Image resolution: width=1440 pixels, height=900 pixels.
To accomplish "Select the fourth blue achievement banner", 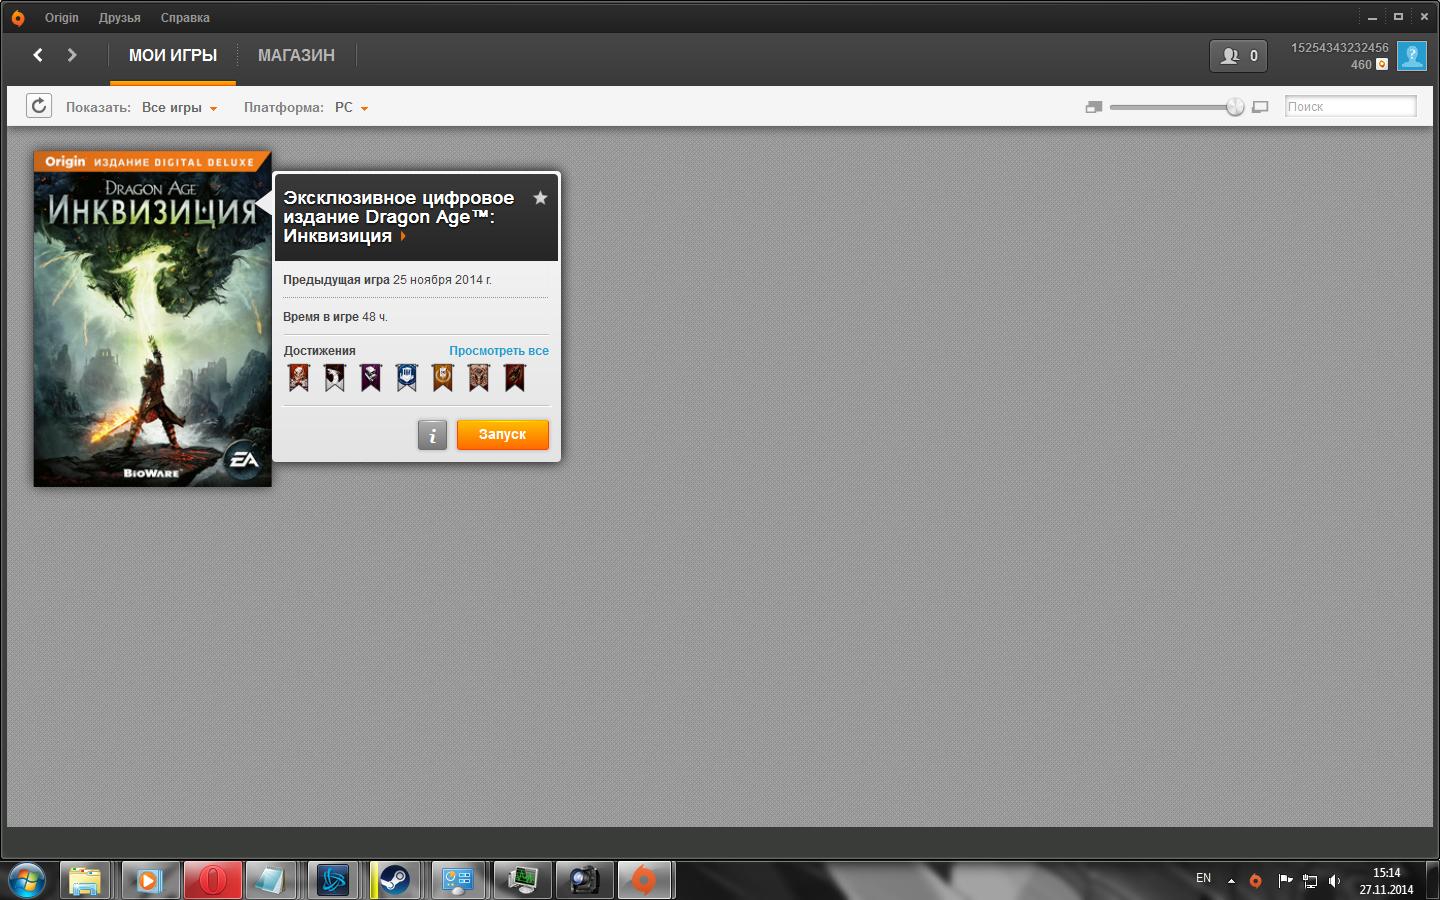I will [406, 377].
